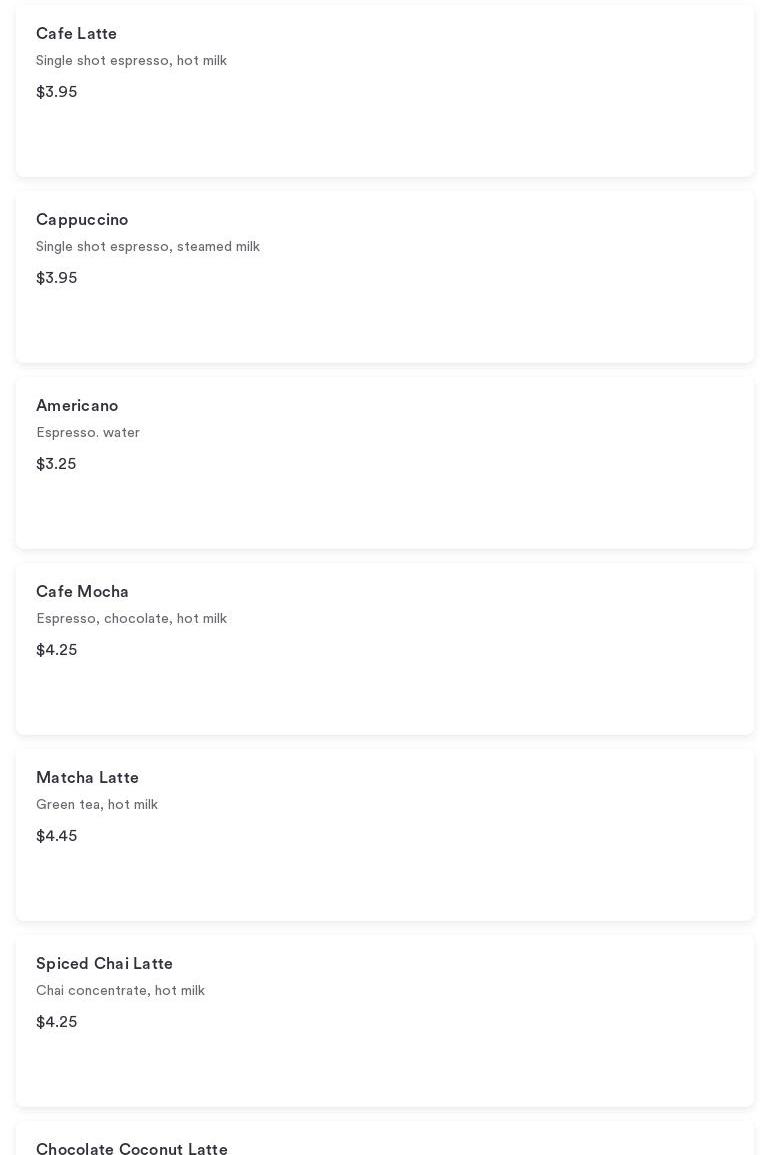Click the Cafe Latte $3.95 price
The image size is (770, 1155).
(57, 92)
